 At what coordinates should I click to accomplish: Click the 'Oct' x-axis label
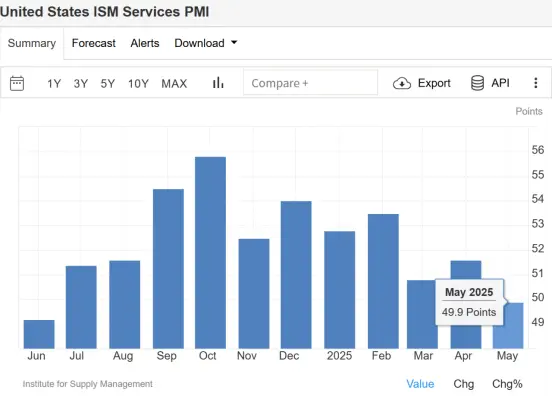(x=207, y=355)
